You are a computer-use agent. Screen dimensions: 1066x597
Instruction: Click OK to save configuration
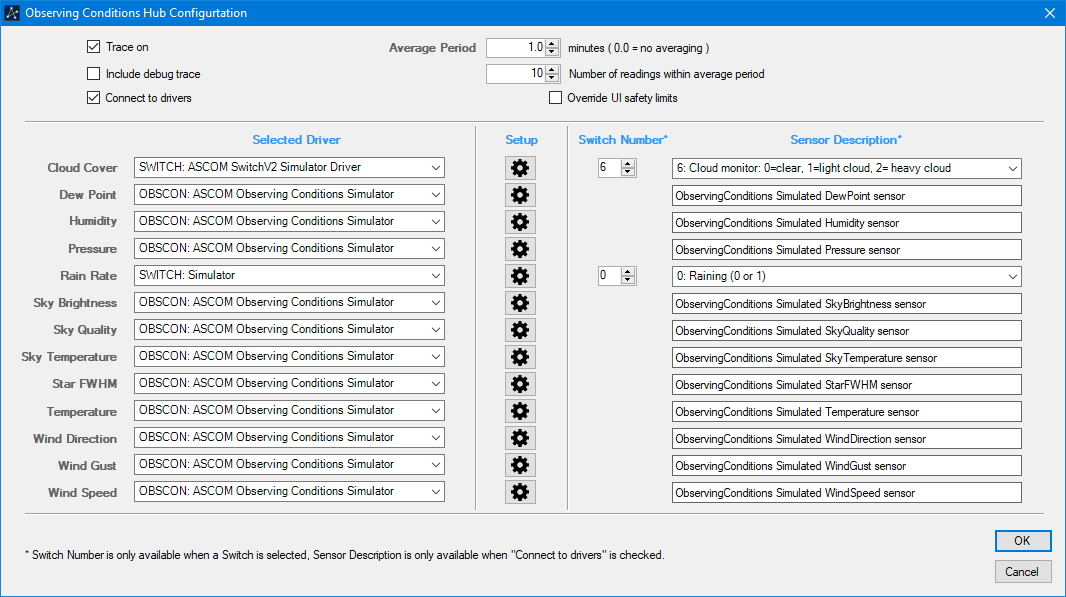click(x=1022, y=541)
